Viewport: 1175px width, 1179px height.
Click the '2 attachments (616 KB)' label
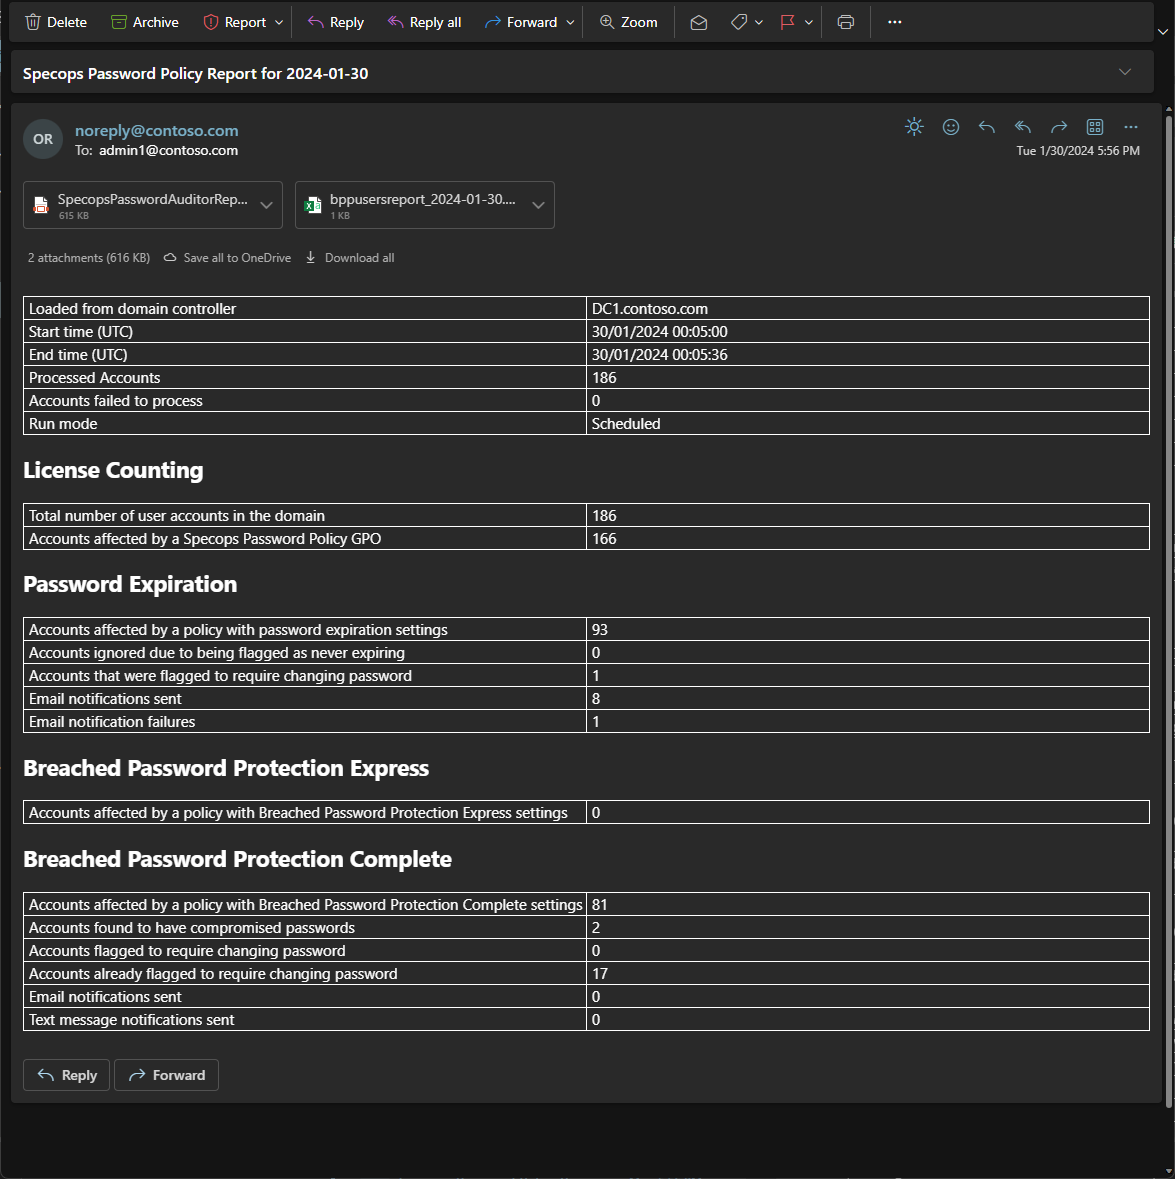pyautogui.click(x=89, y=258)
